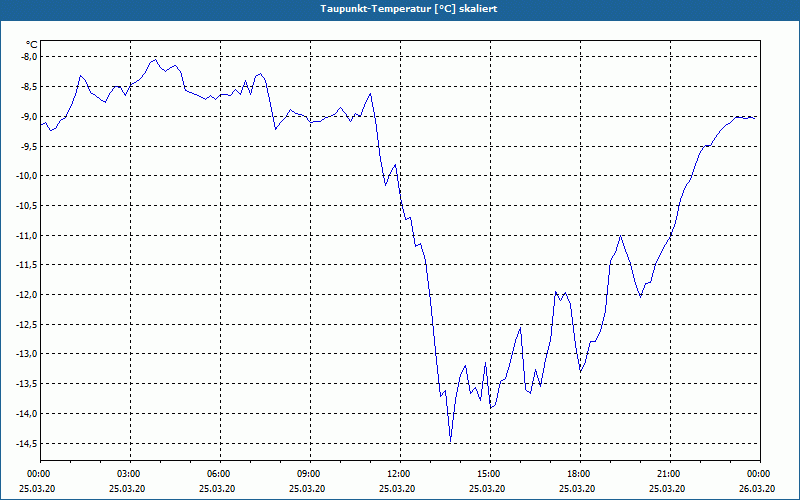
Task: Select the 06:00 x-axis time label
Action: coord(219,474)
